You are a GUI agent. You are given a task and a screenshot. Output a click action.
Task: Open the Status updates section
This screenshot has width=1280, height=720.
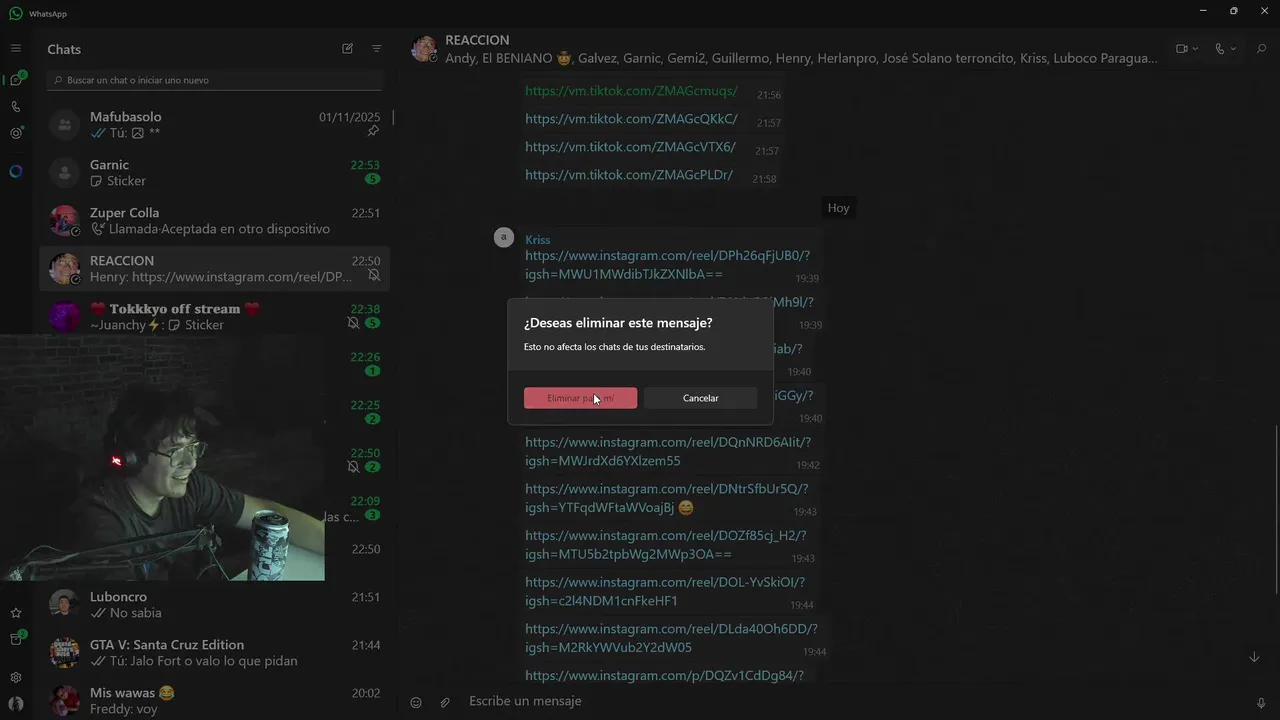(x=15, y=133)
